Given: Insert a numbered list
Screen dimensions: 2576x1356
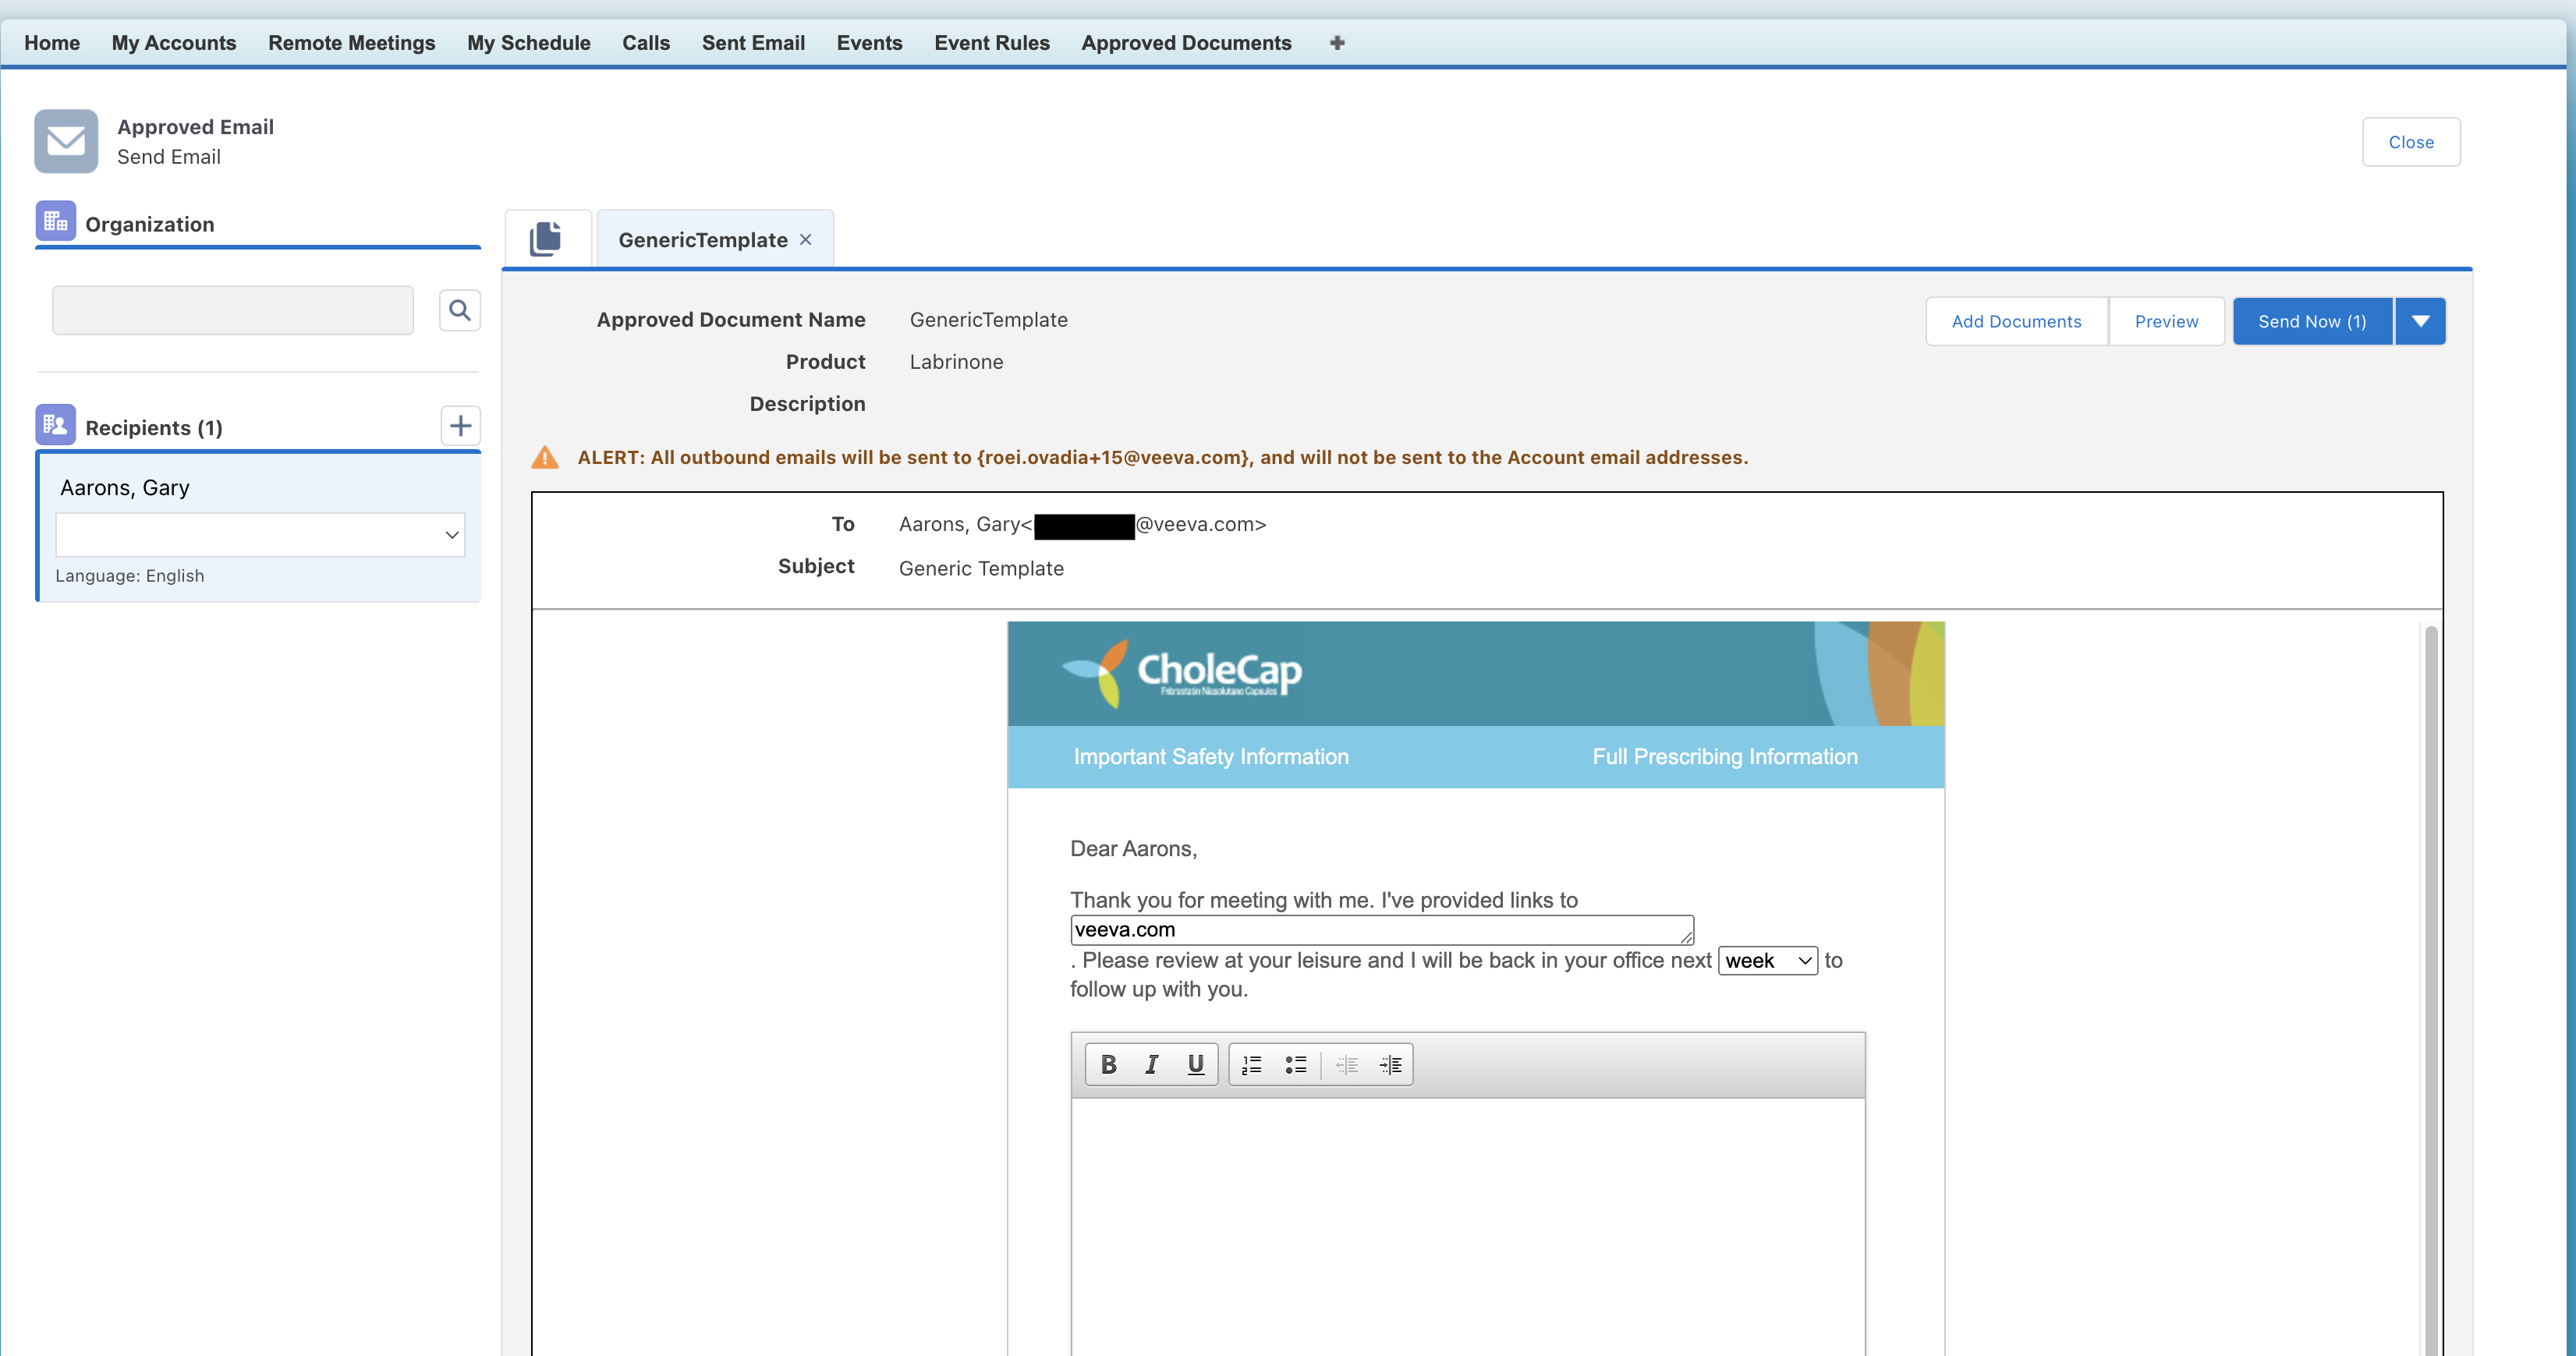Looking at the screenshot, I should (x=1251, y=1065).
